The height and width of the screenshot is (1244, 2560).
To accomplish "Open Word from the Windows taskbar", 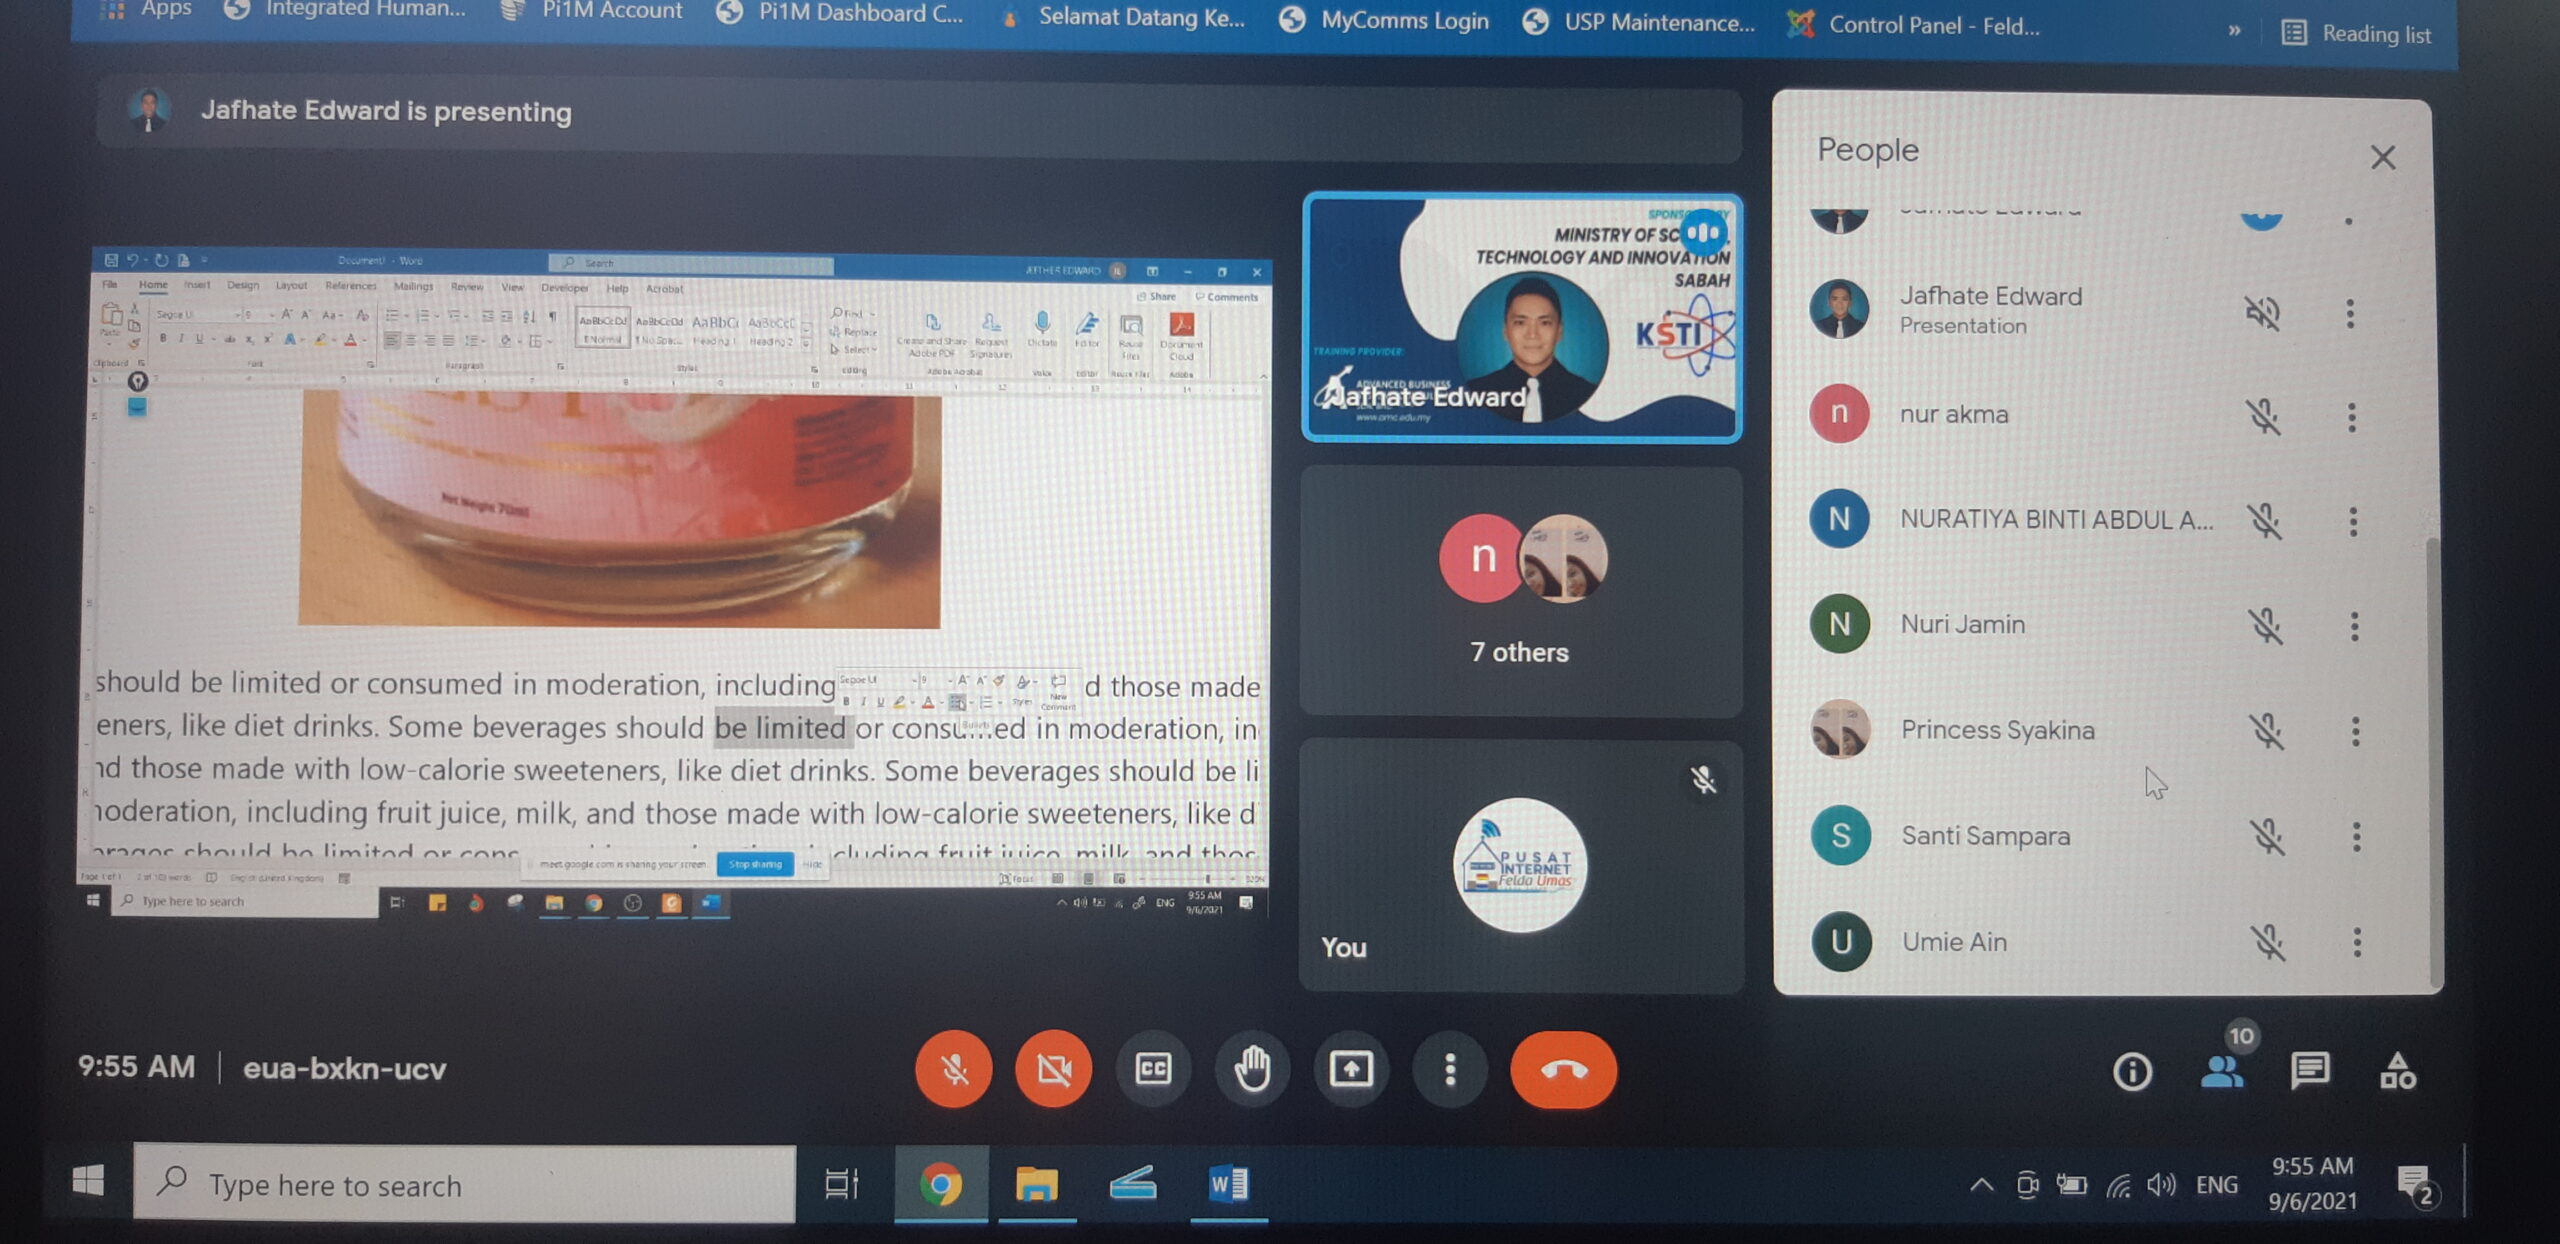I will tap(1228, 1185).
